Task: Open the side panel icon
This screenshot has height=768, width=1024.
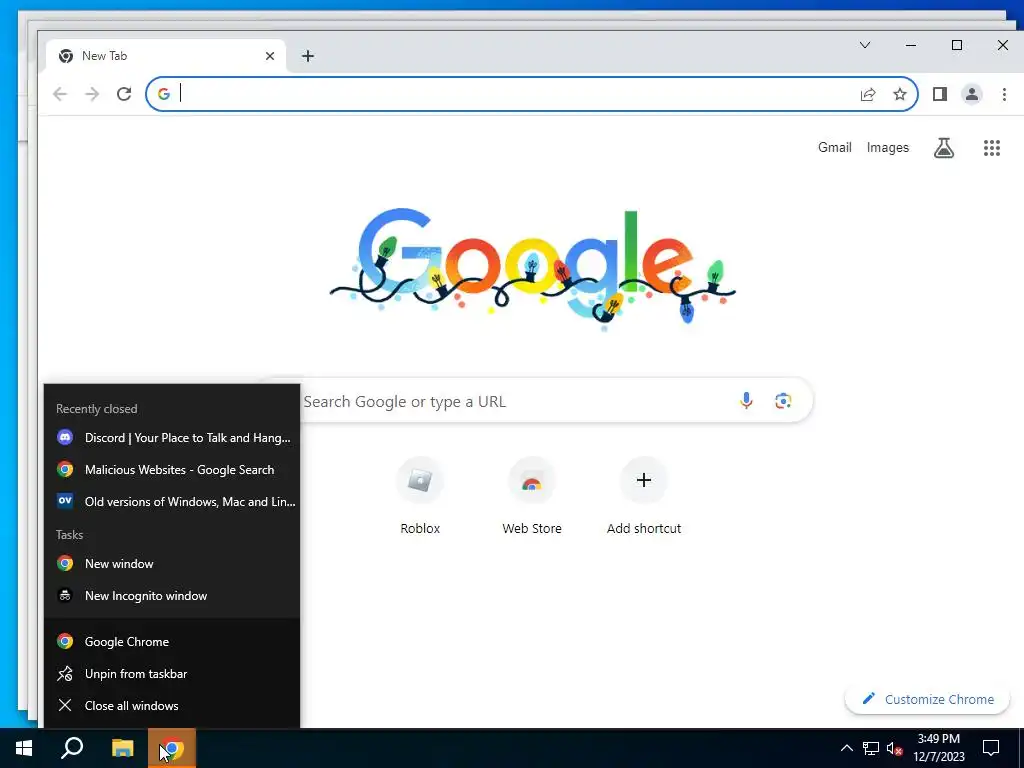Action: tap(940, 94)
